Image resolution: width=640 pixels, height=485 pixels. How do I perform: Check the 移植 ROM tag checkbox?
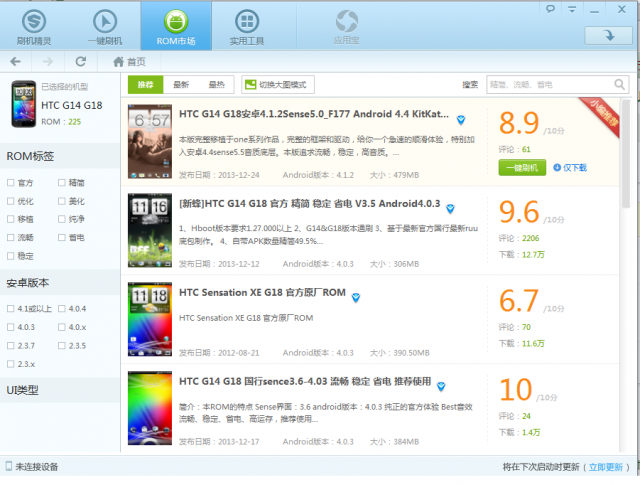point(11,219)
